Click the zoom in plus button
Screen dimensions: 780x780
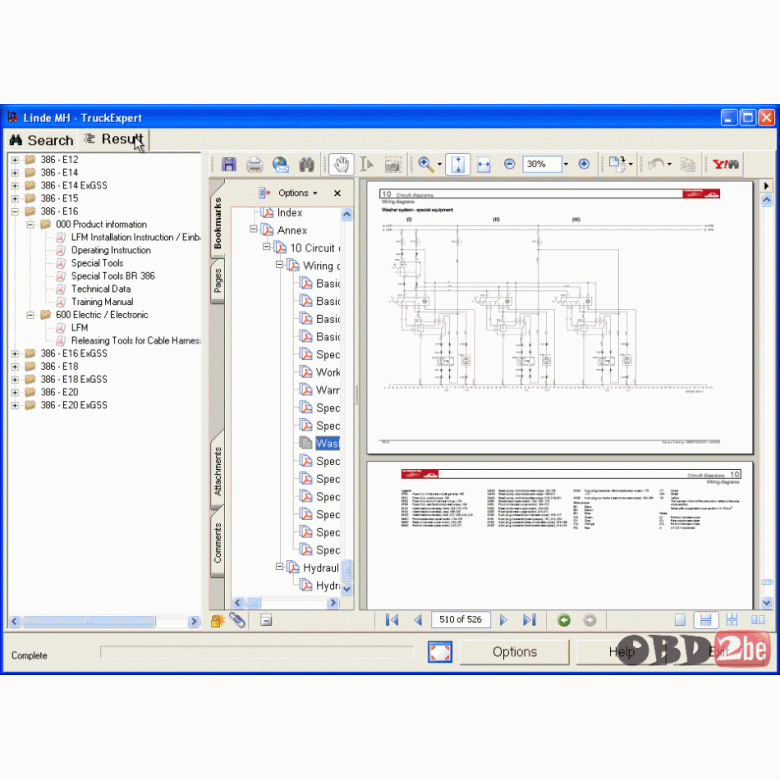(584, 164)
